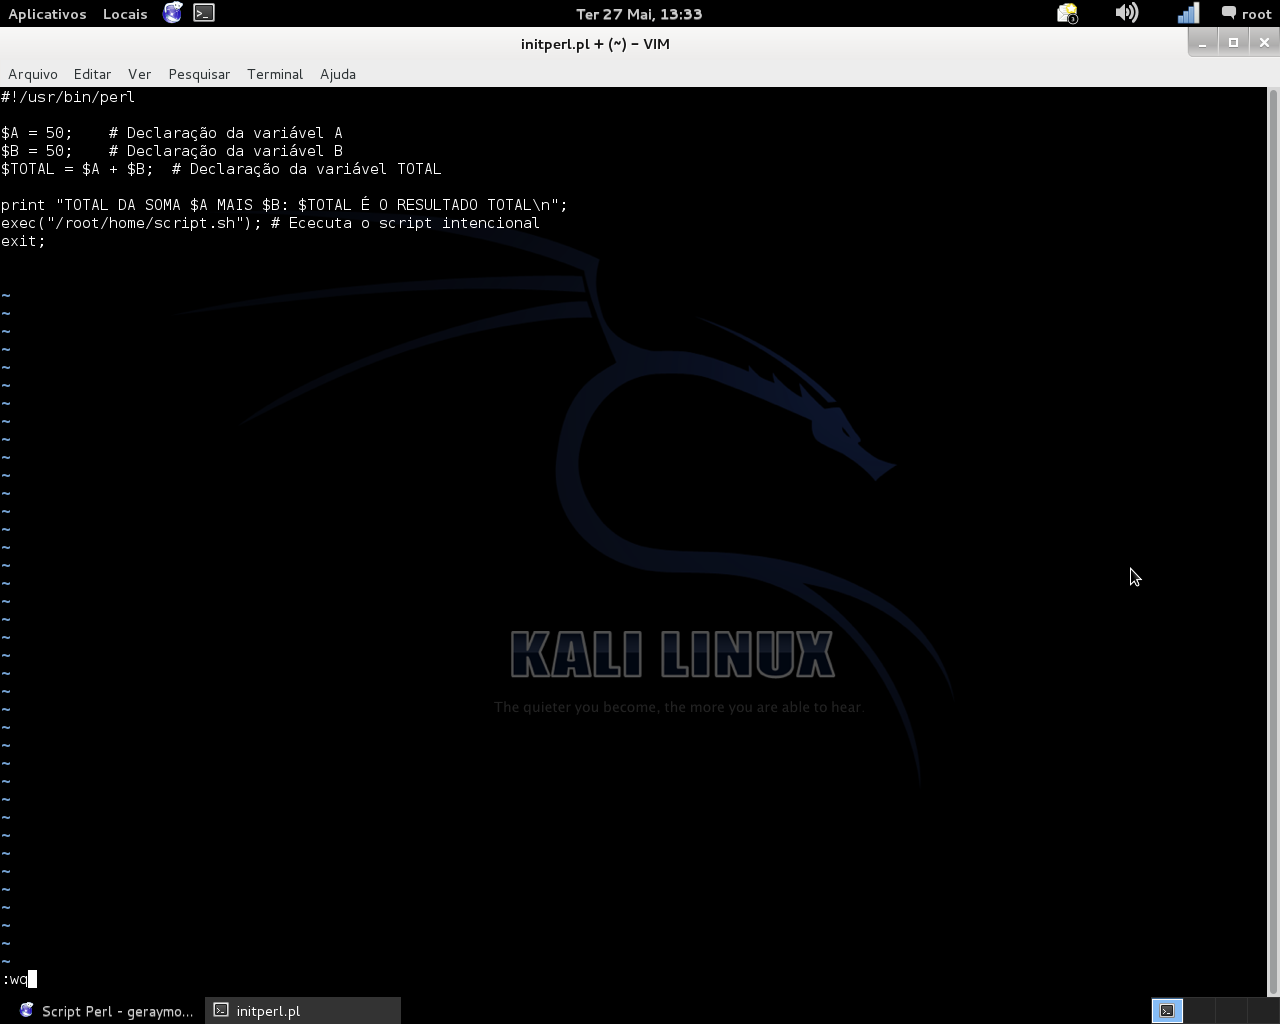Viewport: 1280px width, 1024px height.
Task: Open the Aplicativos menu
Action: click(x=47, y=14)
